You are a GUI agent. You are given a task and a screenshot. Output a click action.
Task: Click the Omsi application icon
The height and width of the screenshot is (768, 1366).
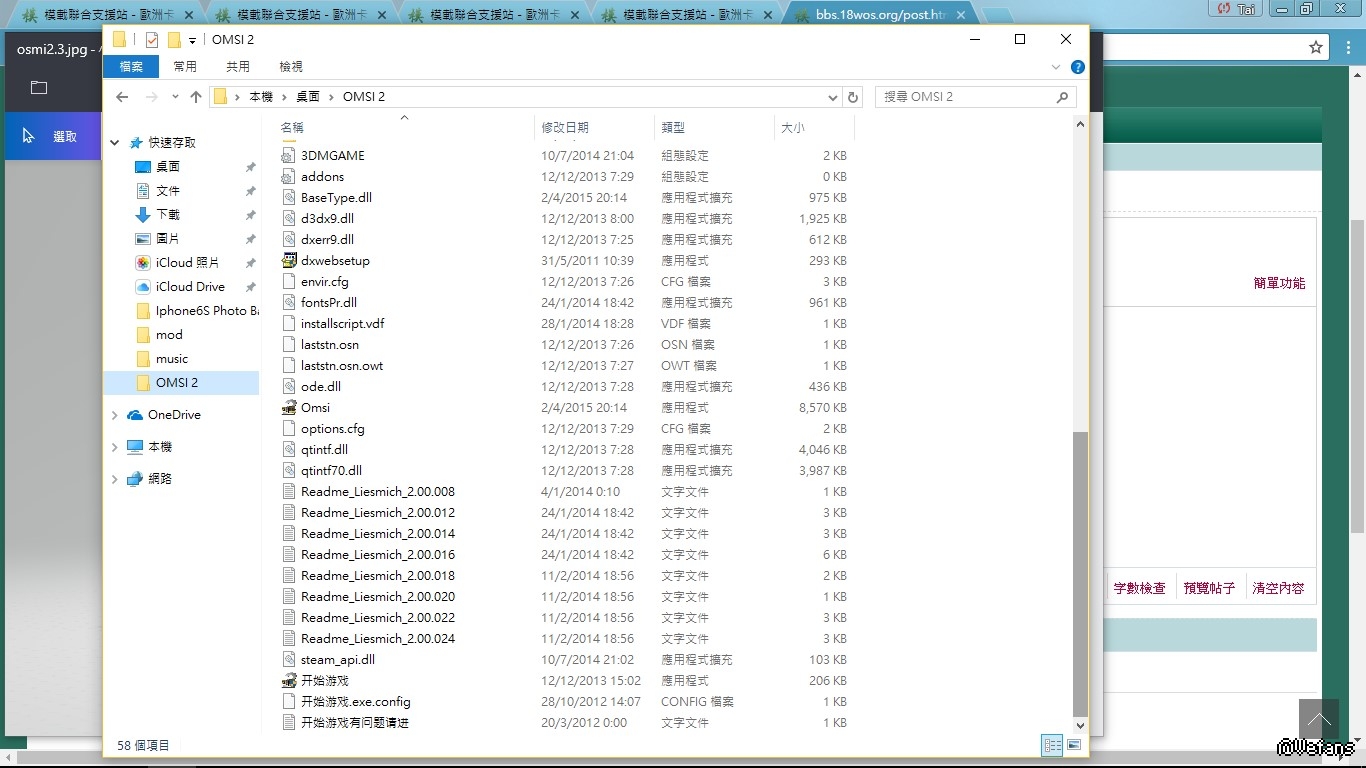289,407
